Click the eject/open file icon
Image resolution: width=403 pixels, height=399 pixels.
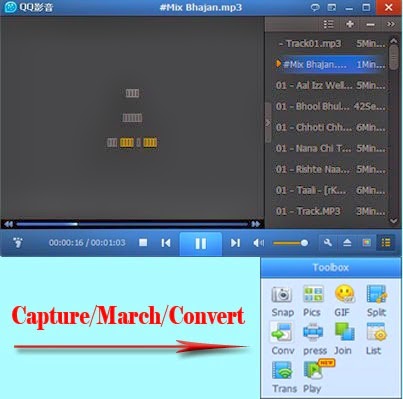point(347,243)
